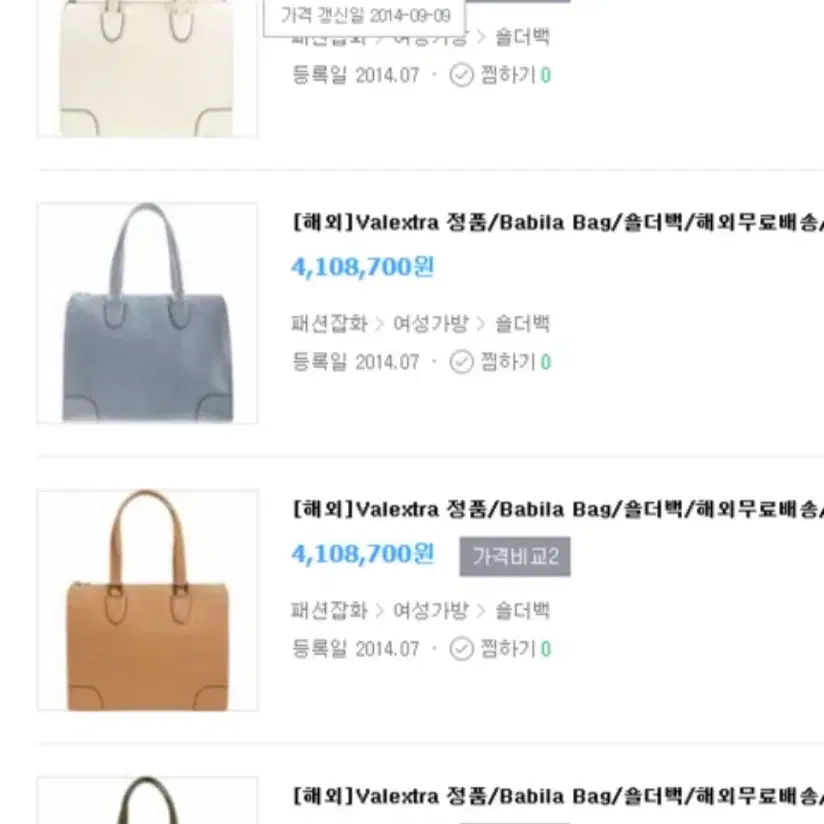View the gray-blue bag product thumbnail
Image resolution: width=824 pixels, height=824 pixels.
click(147, 313)
